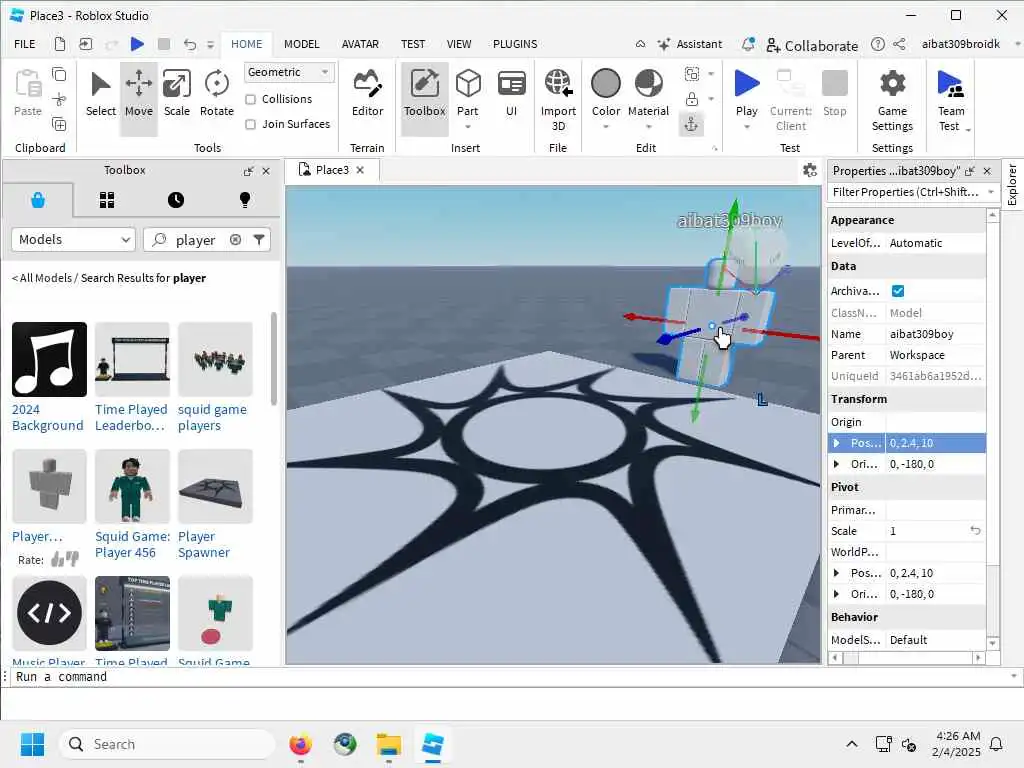Enable the Collisions checkbox

(x=250, y=99)
